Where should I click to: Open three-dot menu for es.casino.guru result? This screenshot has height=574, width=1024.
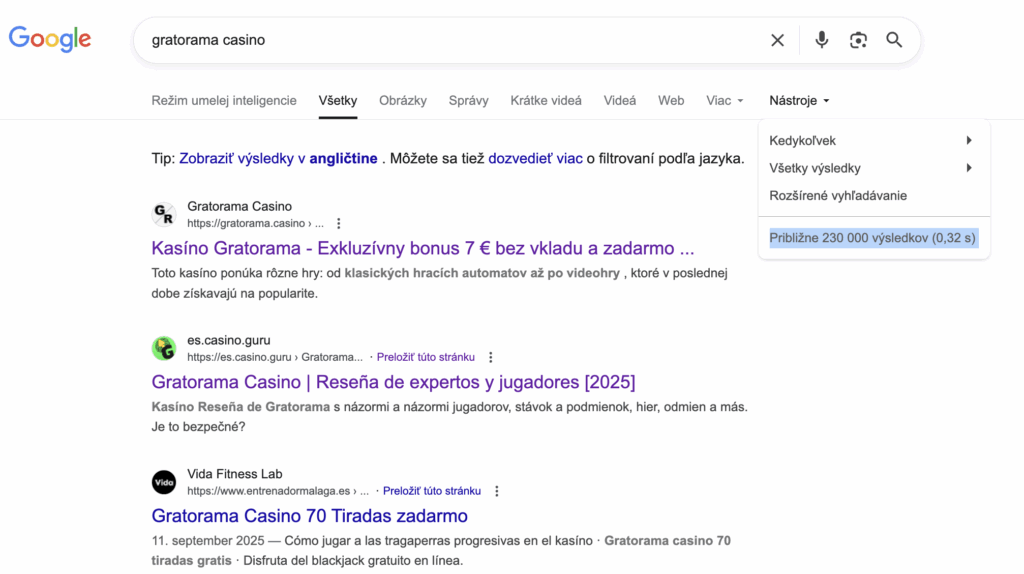click(x=490, y=357)
